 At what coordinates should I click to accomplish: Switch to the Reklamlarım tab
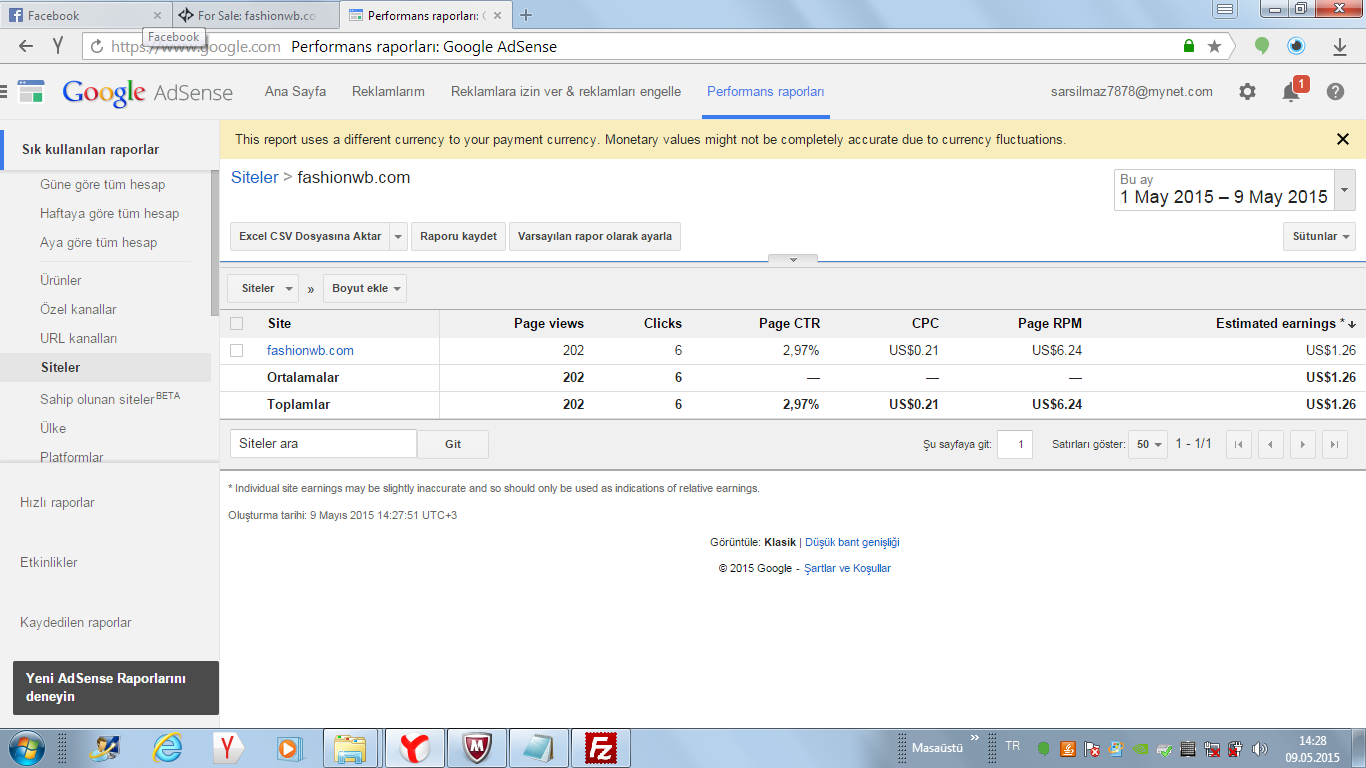[x=388, y=91]
